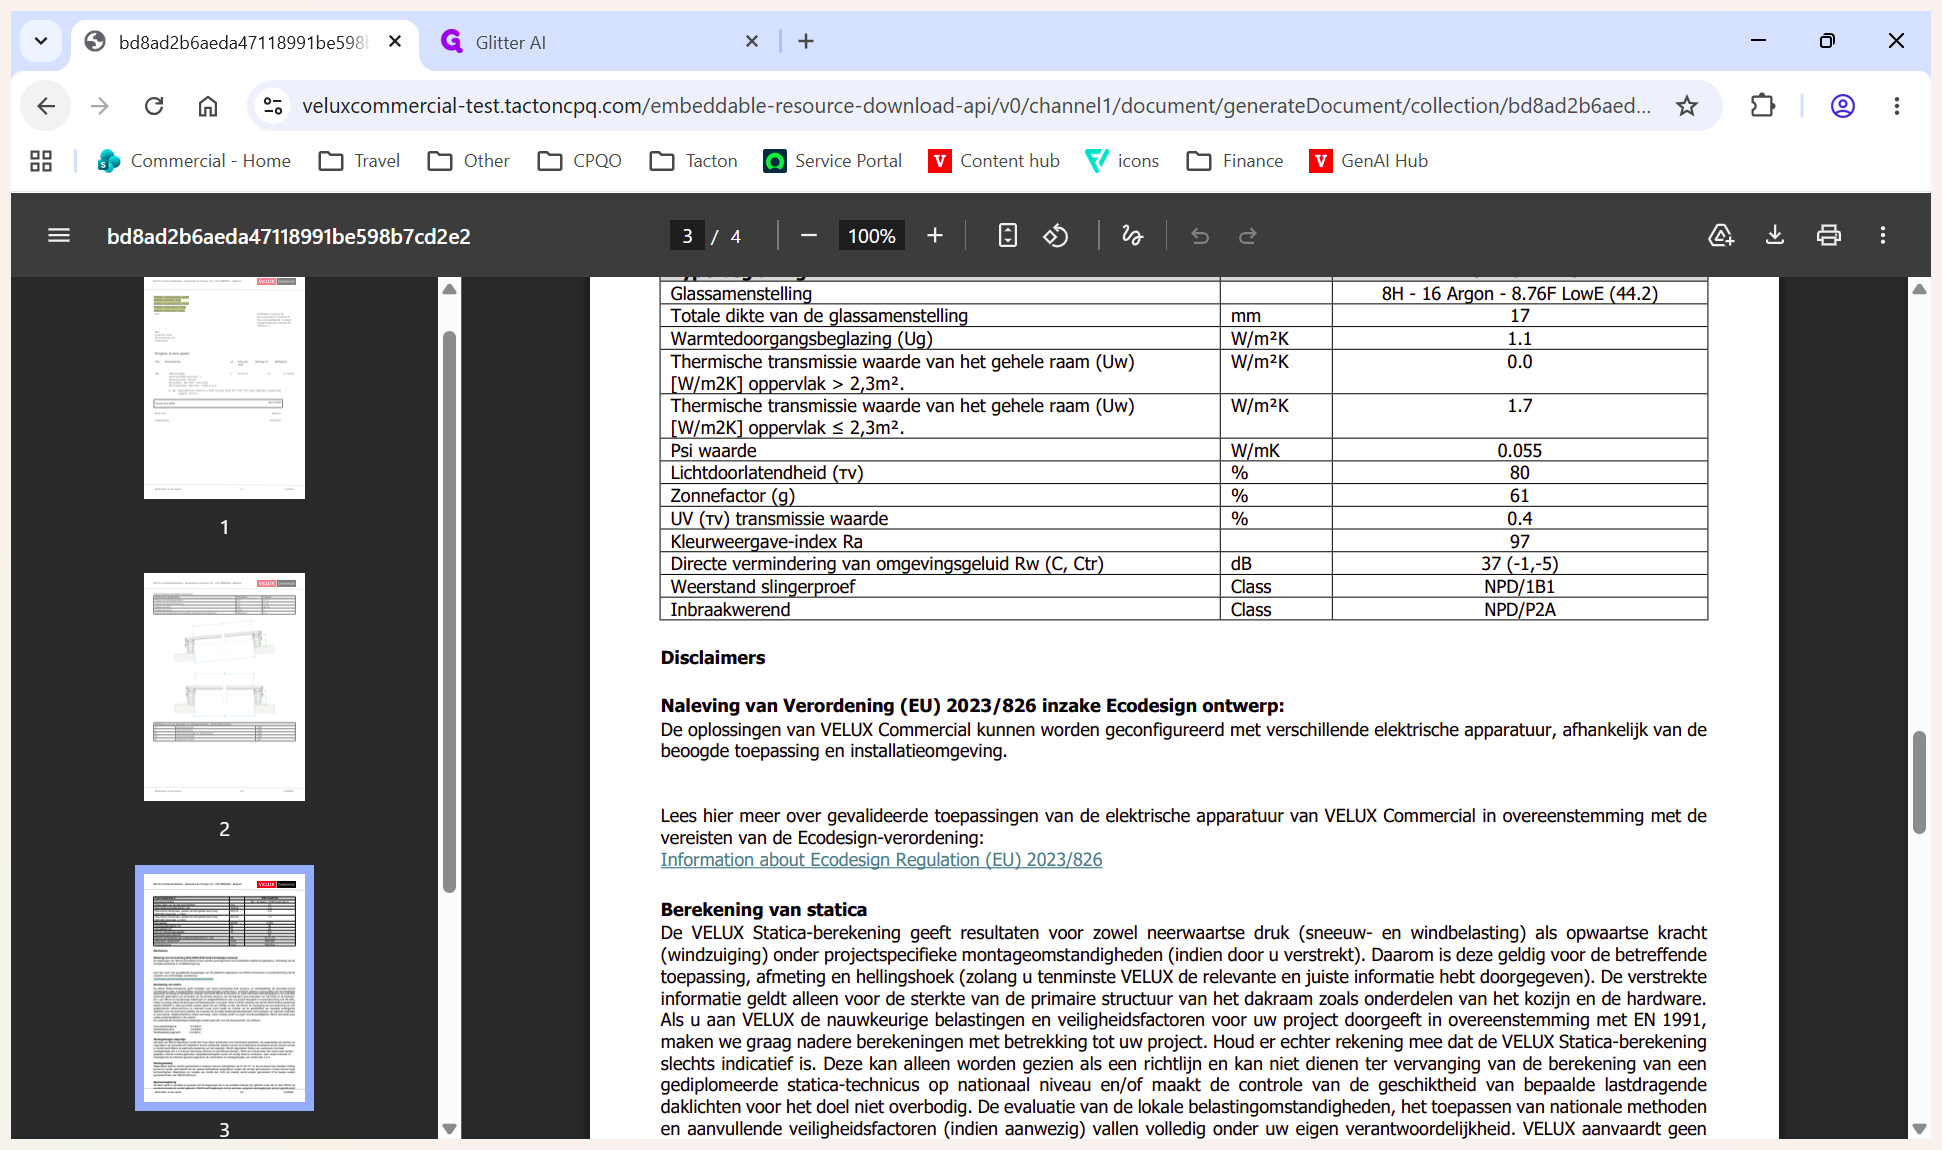Open the Chrome profile icon
This screenshot has height=1150, width=1942.
(1843, 106)
